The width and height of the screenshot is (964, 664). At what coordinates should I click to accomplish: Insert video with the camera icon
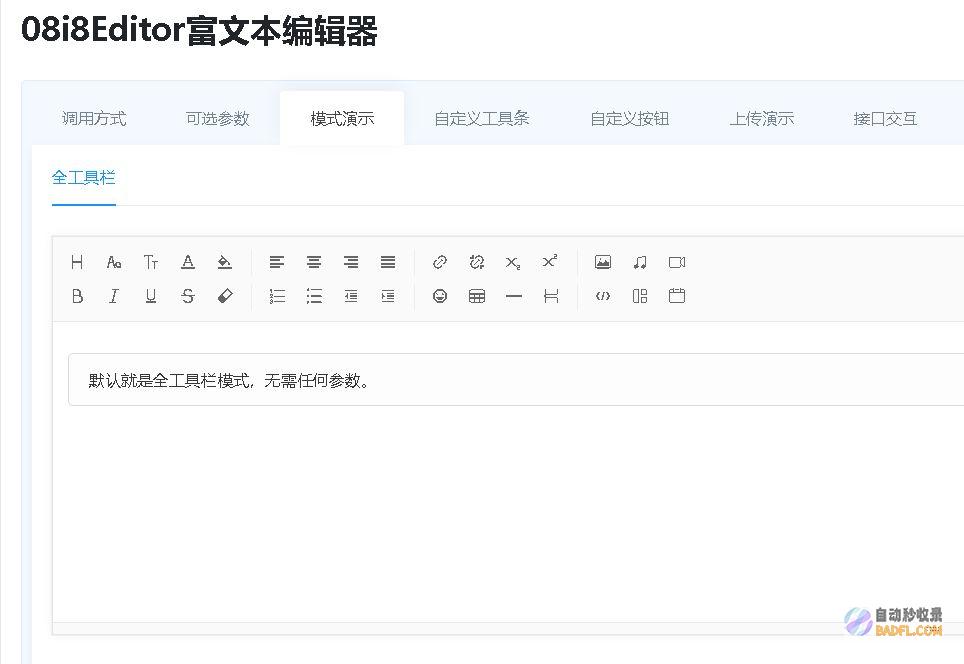coord(677,263)
